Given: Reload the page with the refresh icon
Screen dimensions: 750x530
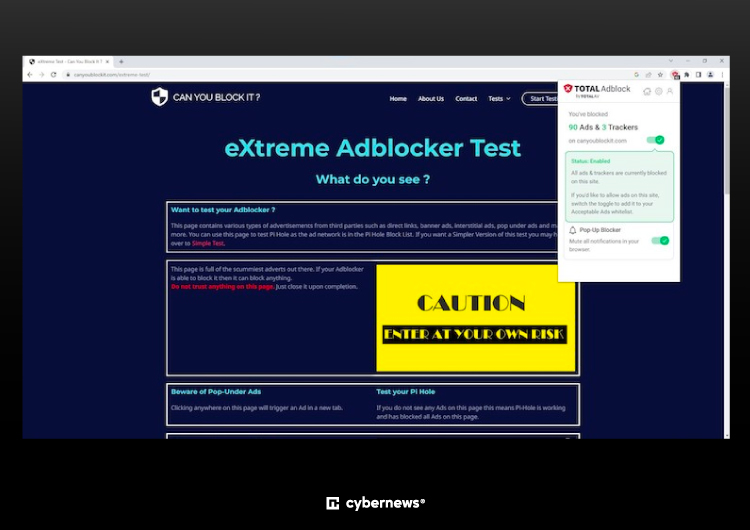Looking at the screenshot, I should click(54, 75).
